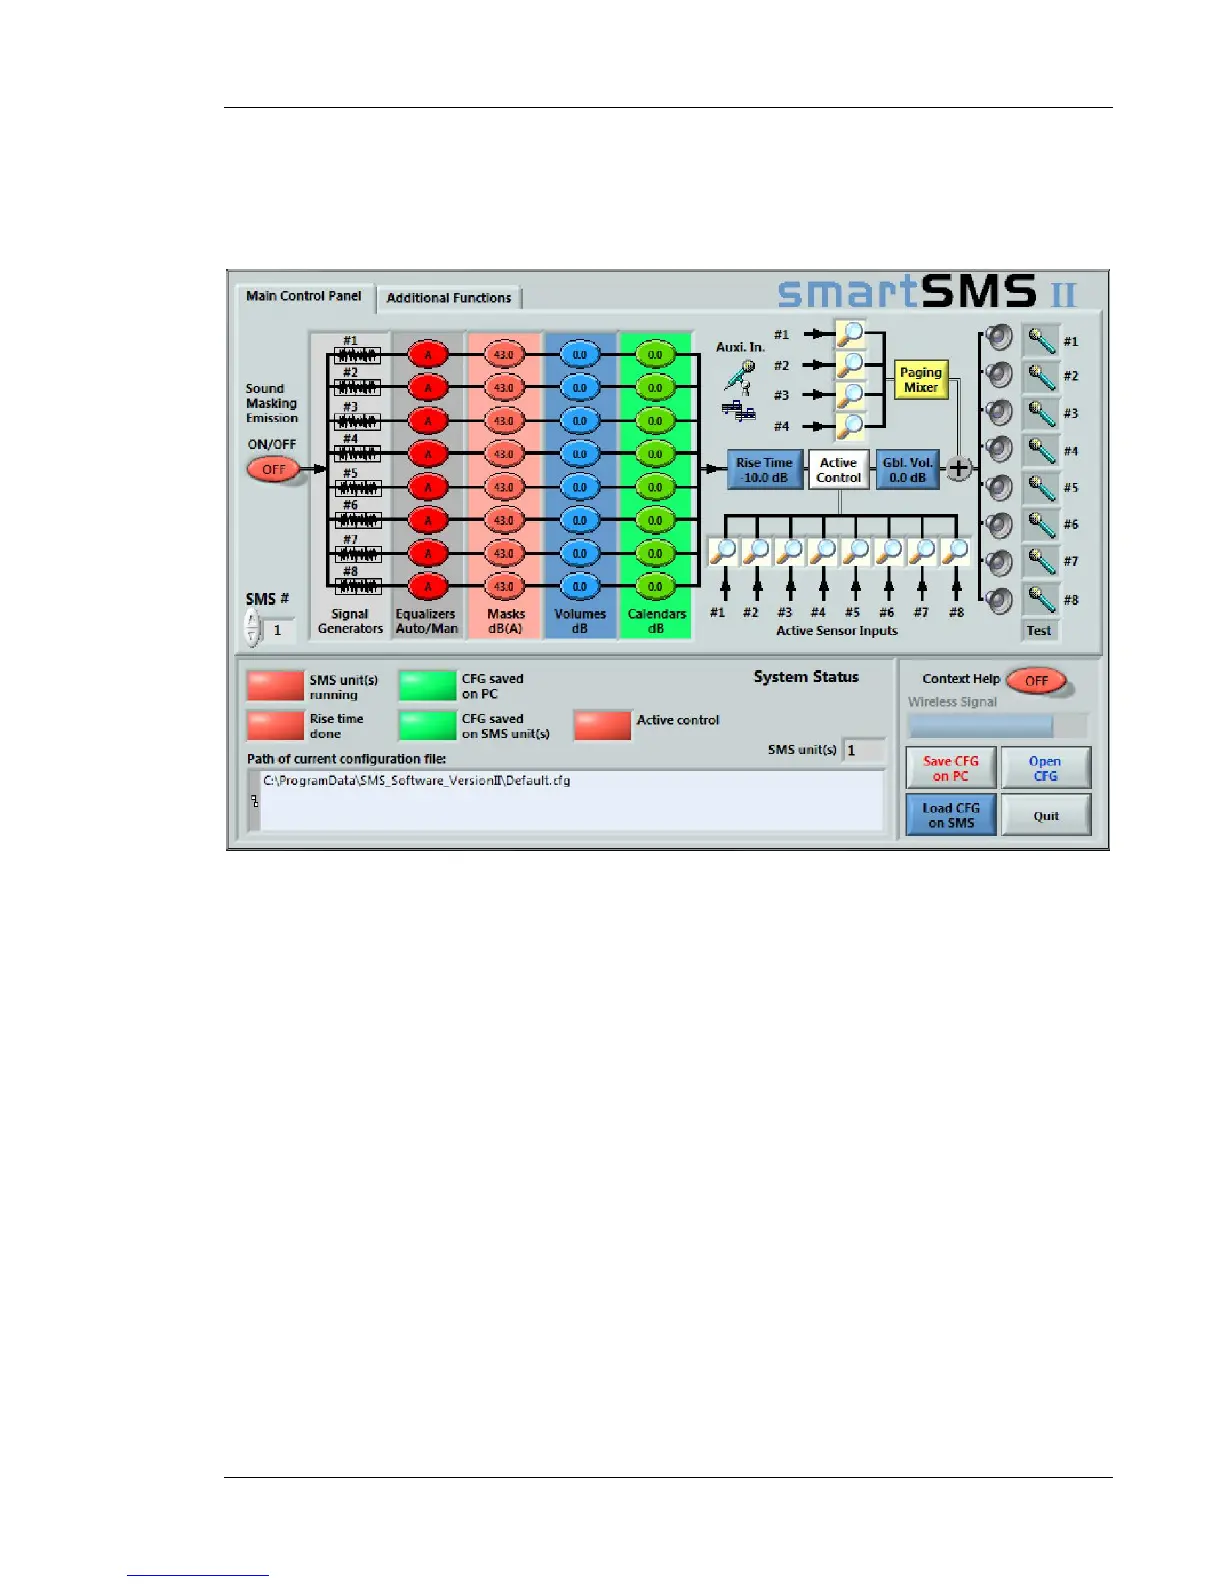Toggle equalizer Auto/Man for channel #8
This screenshot has height=1584, width=1224.
(x=428, y=587)
